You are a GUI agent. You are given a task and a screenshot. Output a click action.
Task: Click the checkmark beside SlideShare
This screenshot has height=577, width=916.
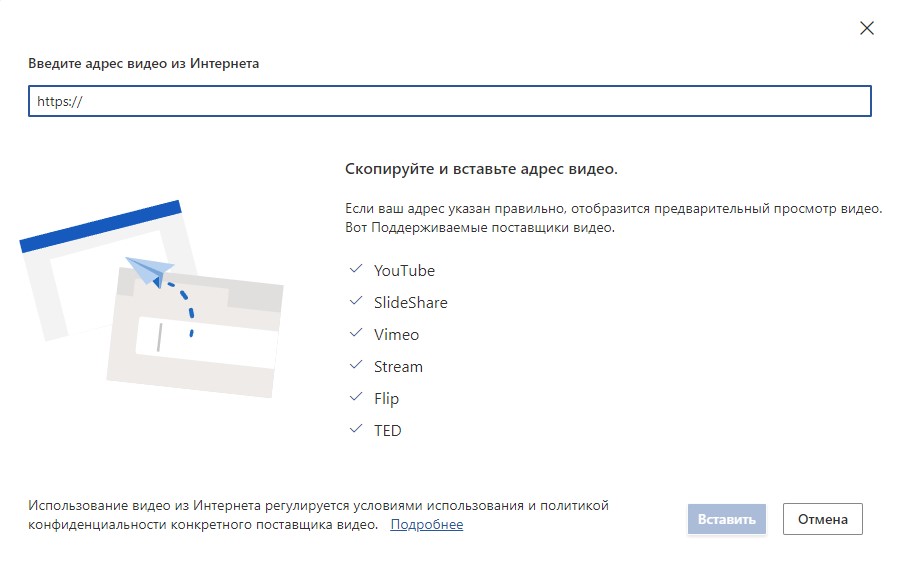tap(356, 302)
